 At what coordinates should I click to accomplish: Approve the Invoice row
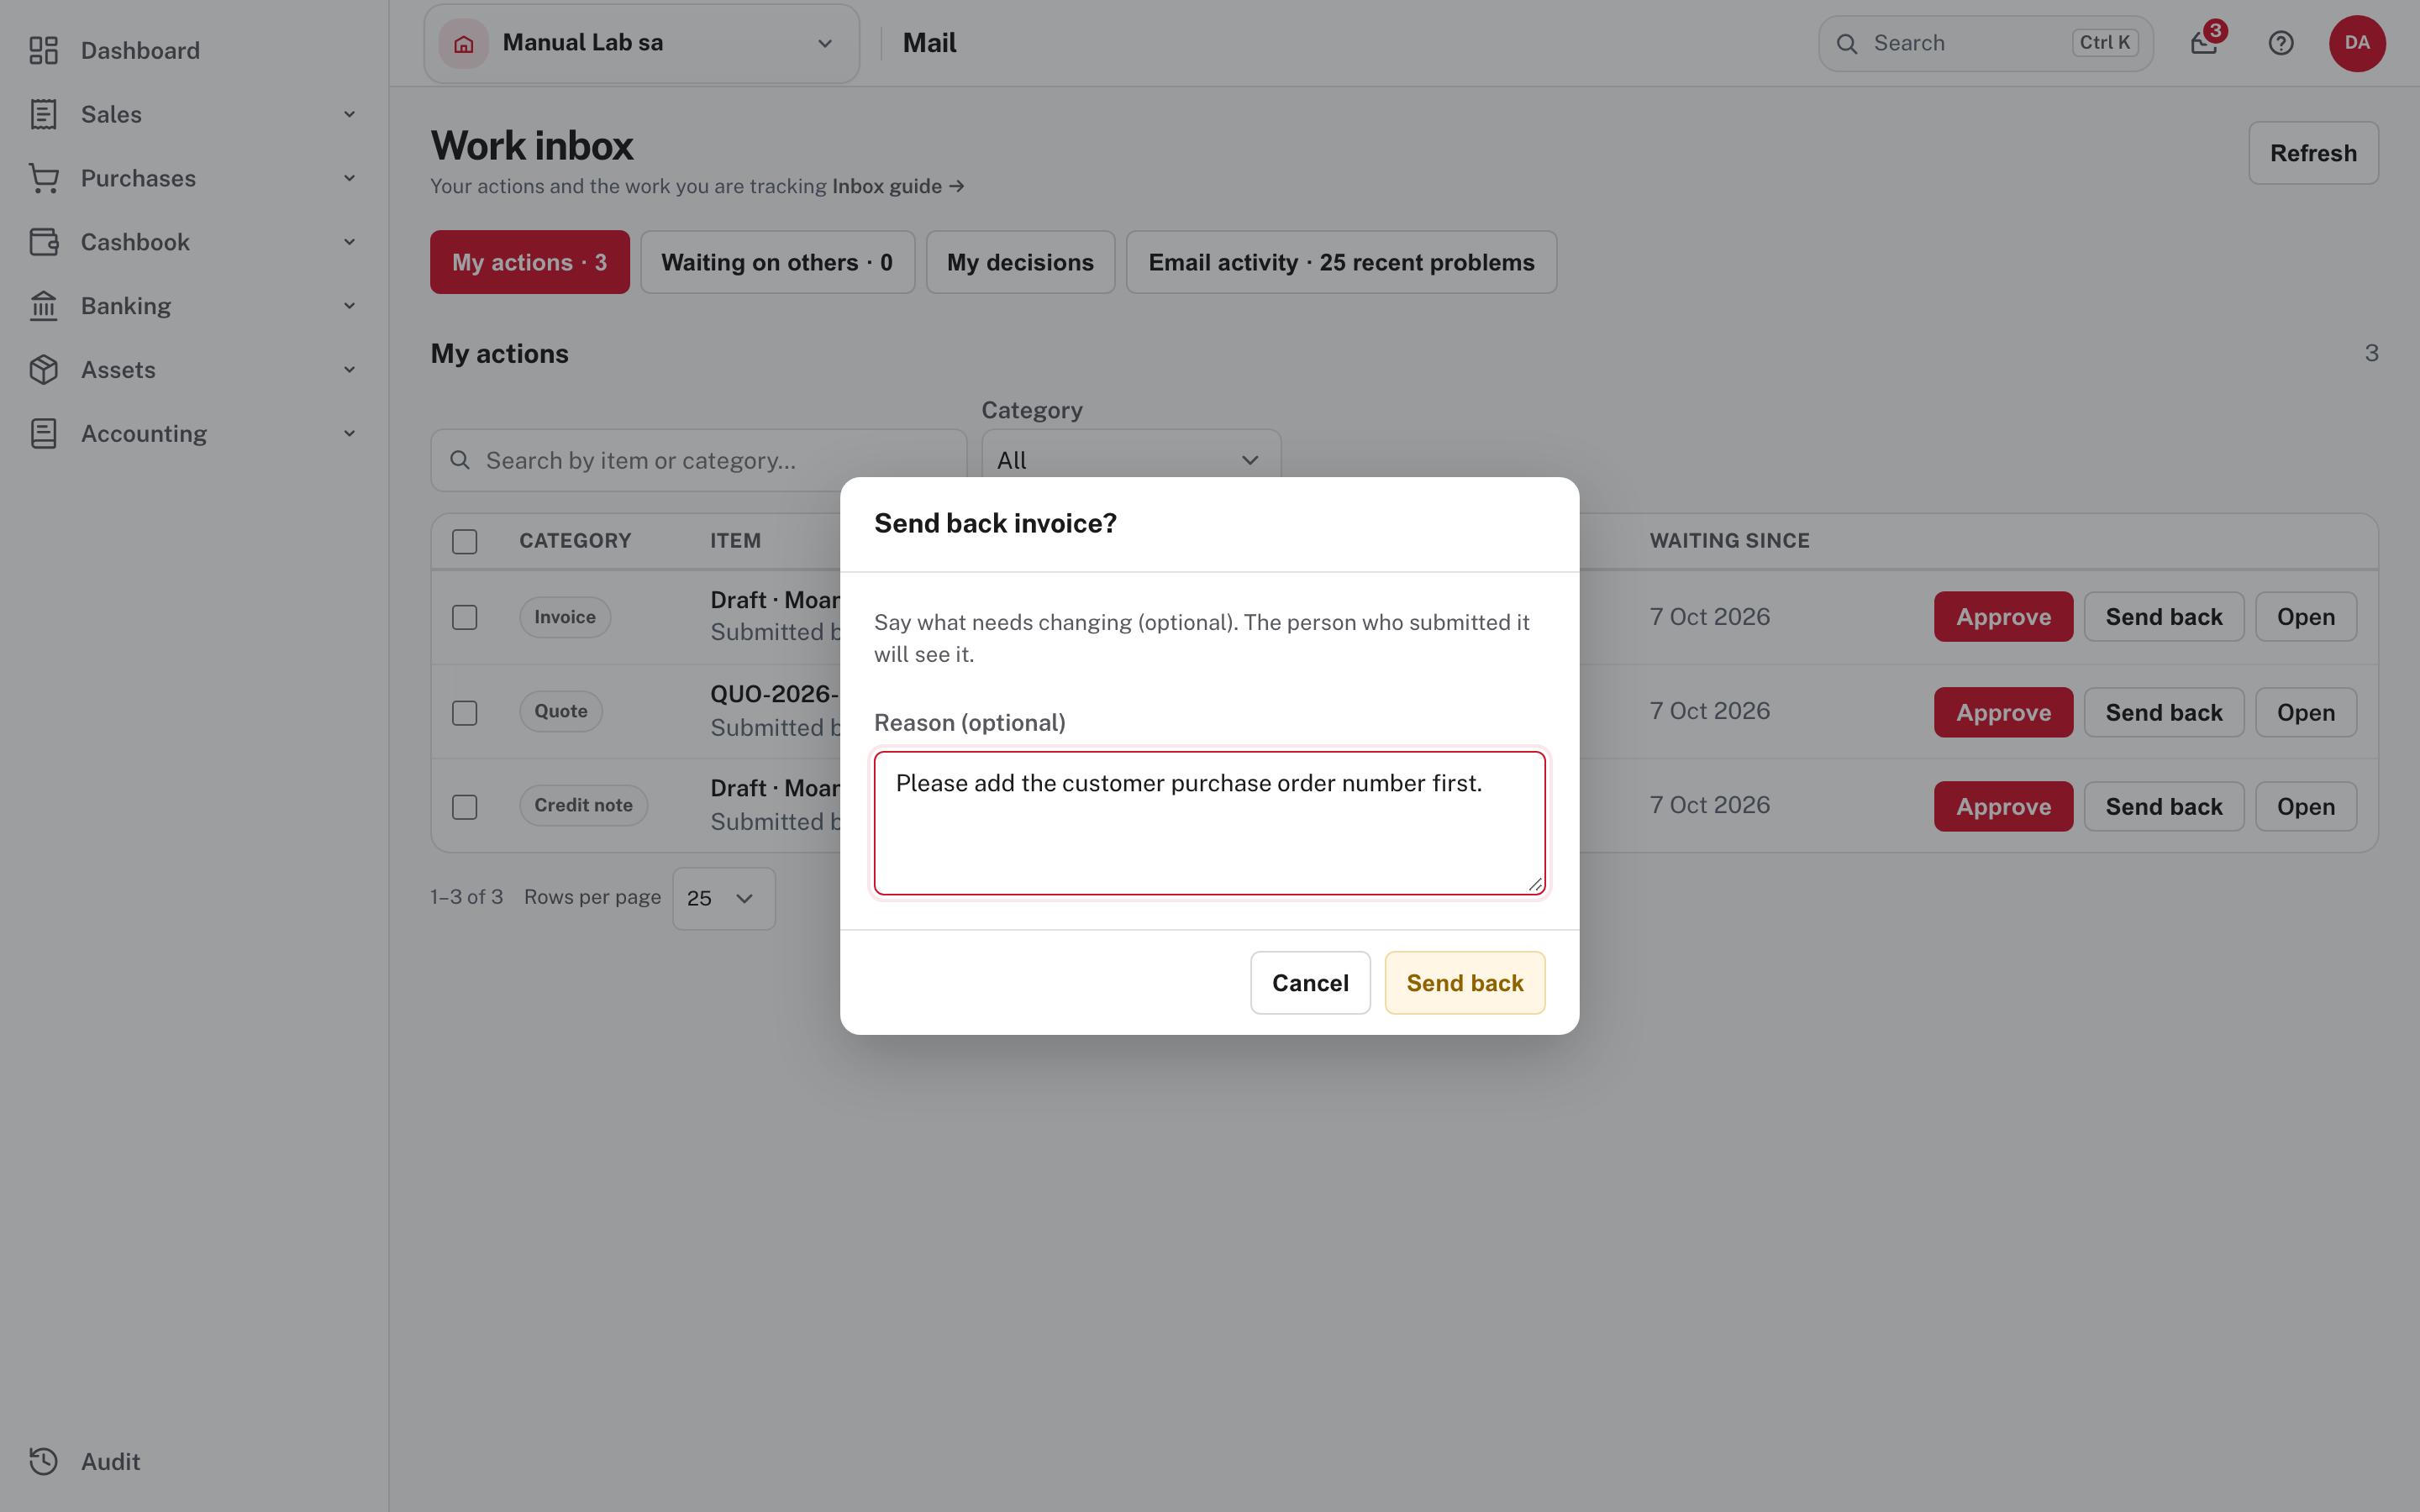coord(2003,617)
